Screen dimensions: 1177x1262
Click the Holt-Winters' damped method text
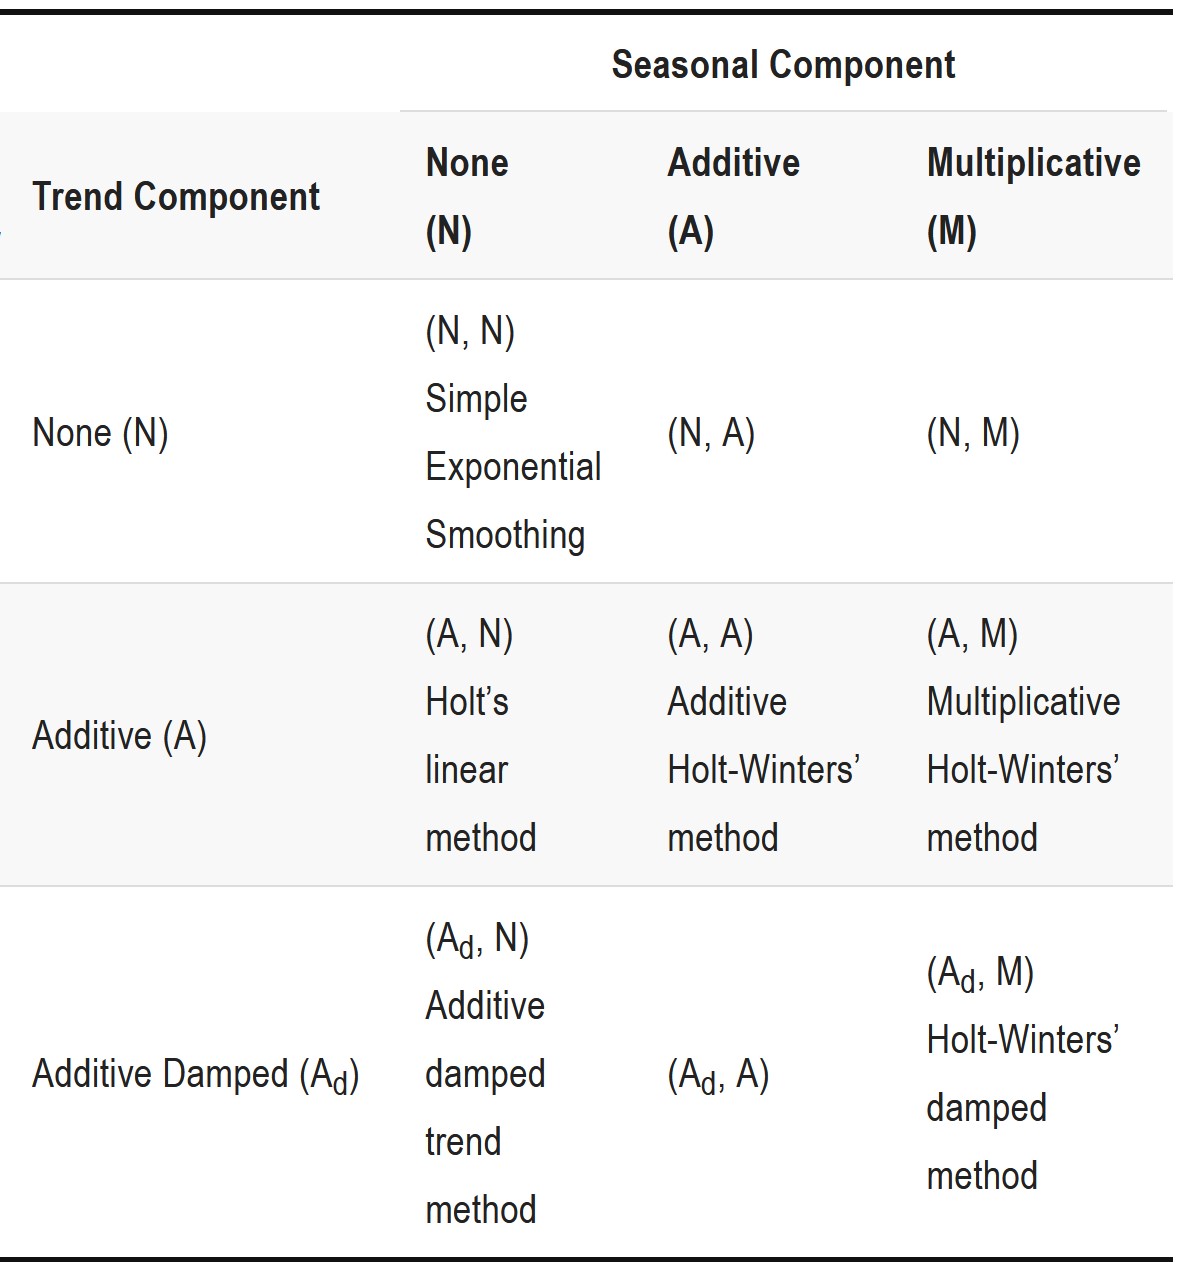point(1021,1108)
